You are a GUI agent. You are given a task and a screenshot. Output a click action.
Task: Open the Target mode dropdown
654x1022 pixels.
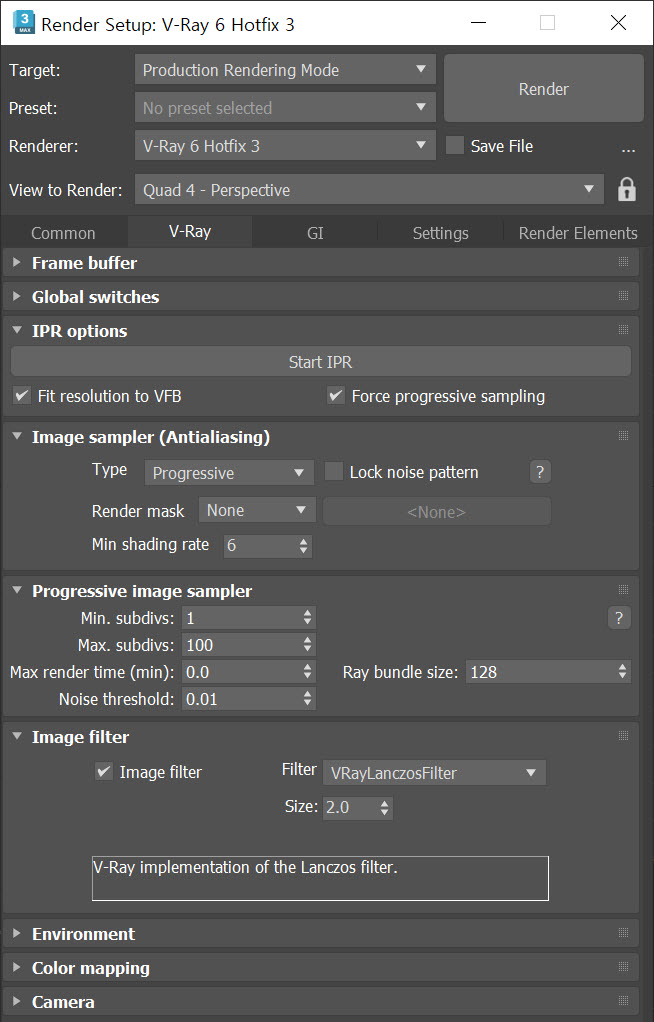pyautogui.click(x=285, y=70)
